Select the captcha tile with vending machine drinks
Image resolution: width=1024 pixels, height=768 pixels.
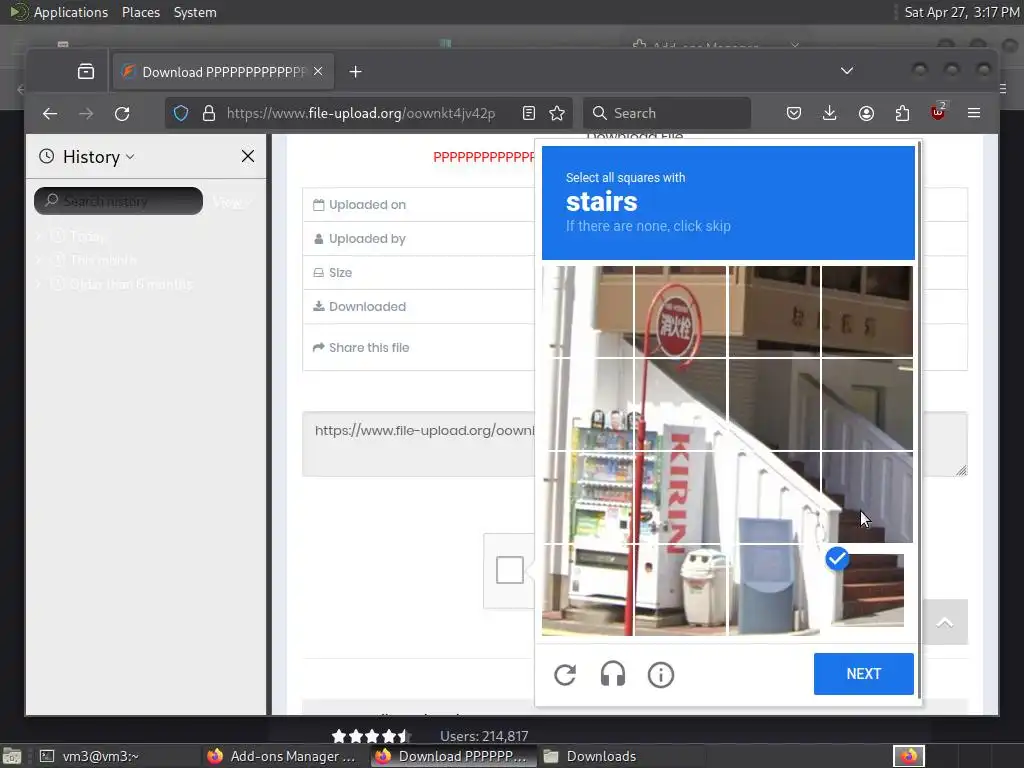click(587, 497)
